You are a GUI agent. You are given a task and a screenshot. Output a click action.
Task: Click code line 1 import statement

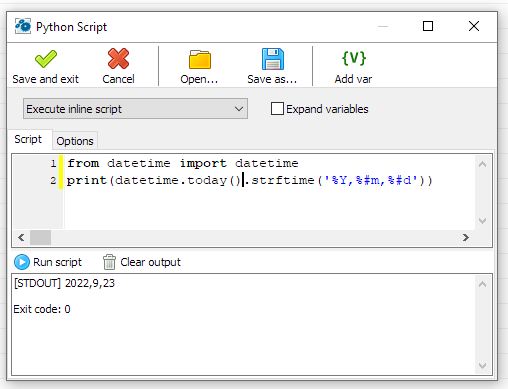(183, 163)
